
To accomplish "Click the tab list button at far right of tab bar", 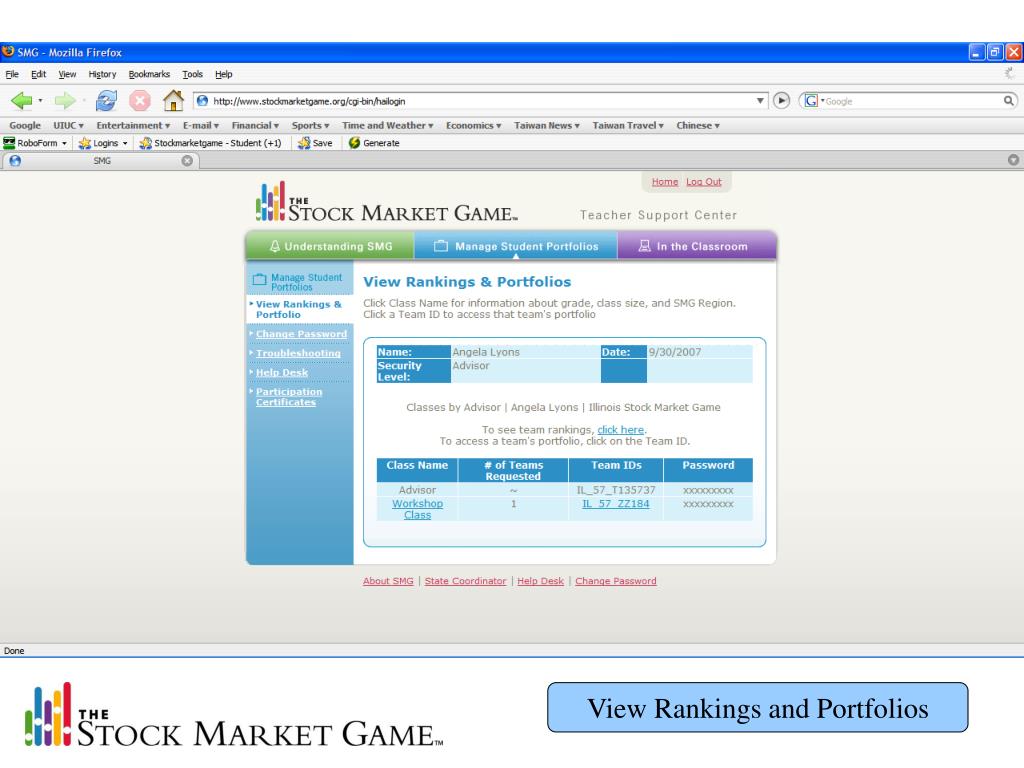I will point(1013,160).
